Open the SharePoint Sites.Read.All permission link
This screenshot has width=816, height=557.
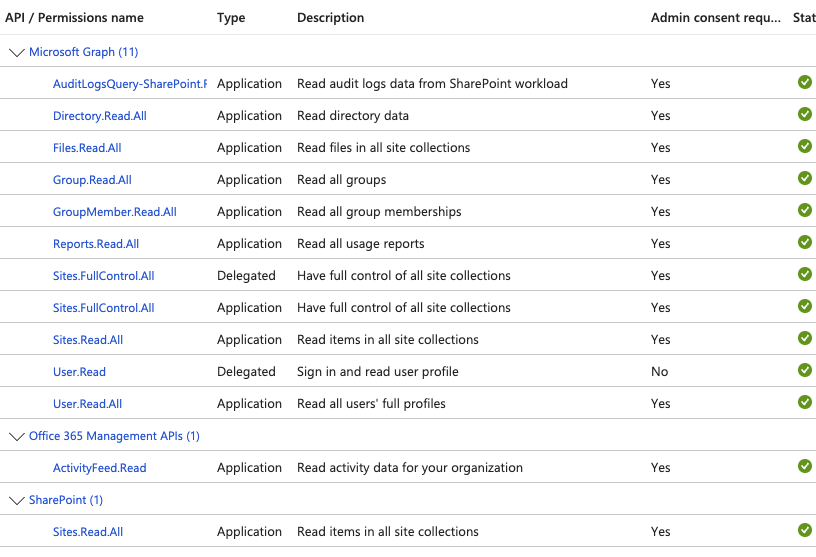click(x=88, y=532)
